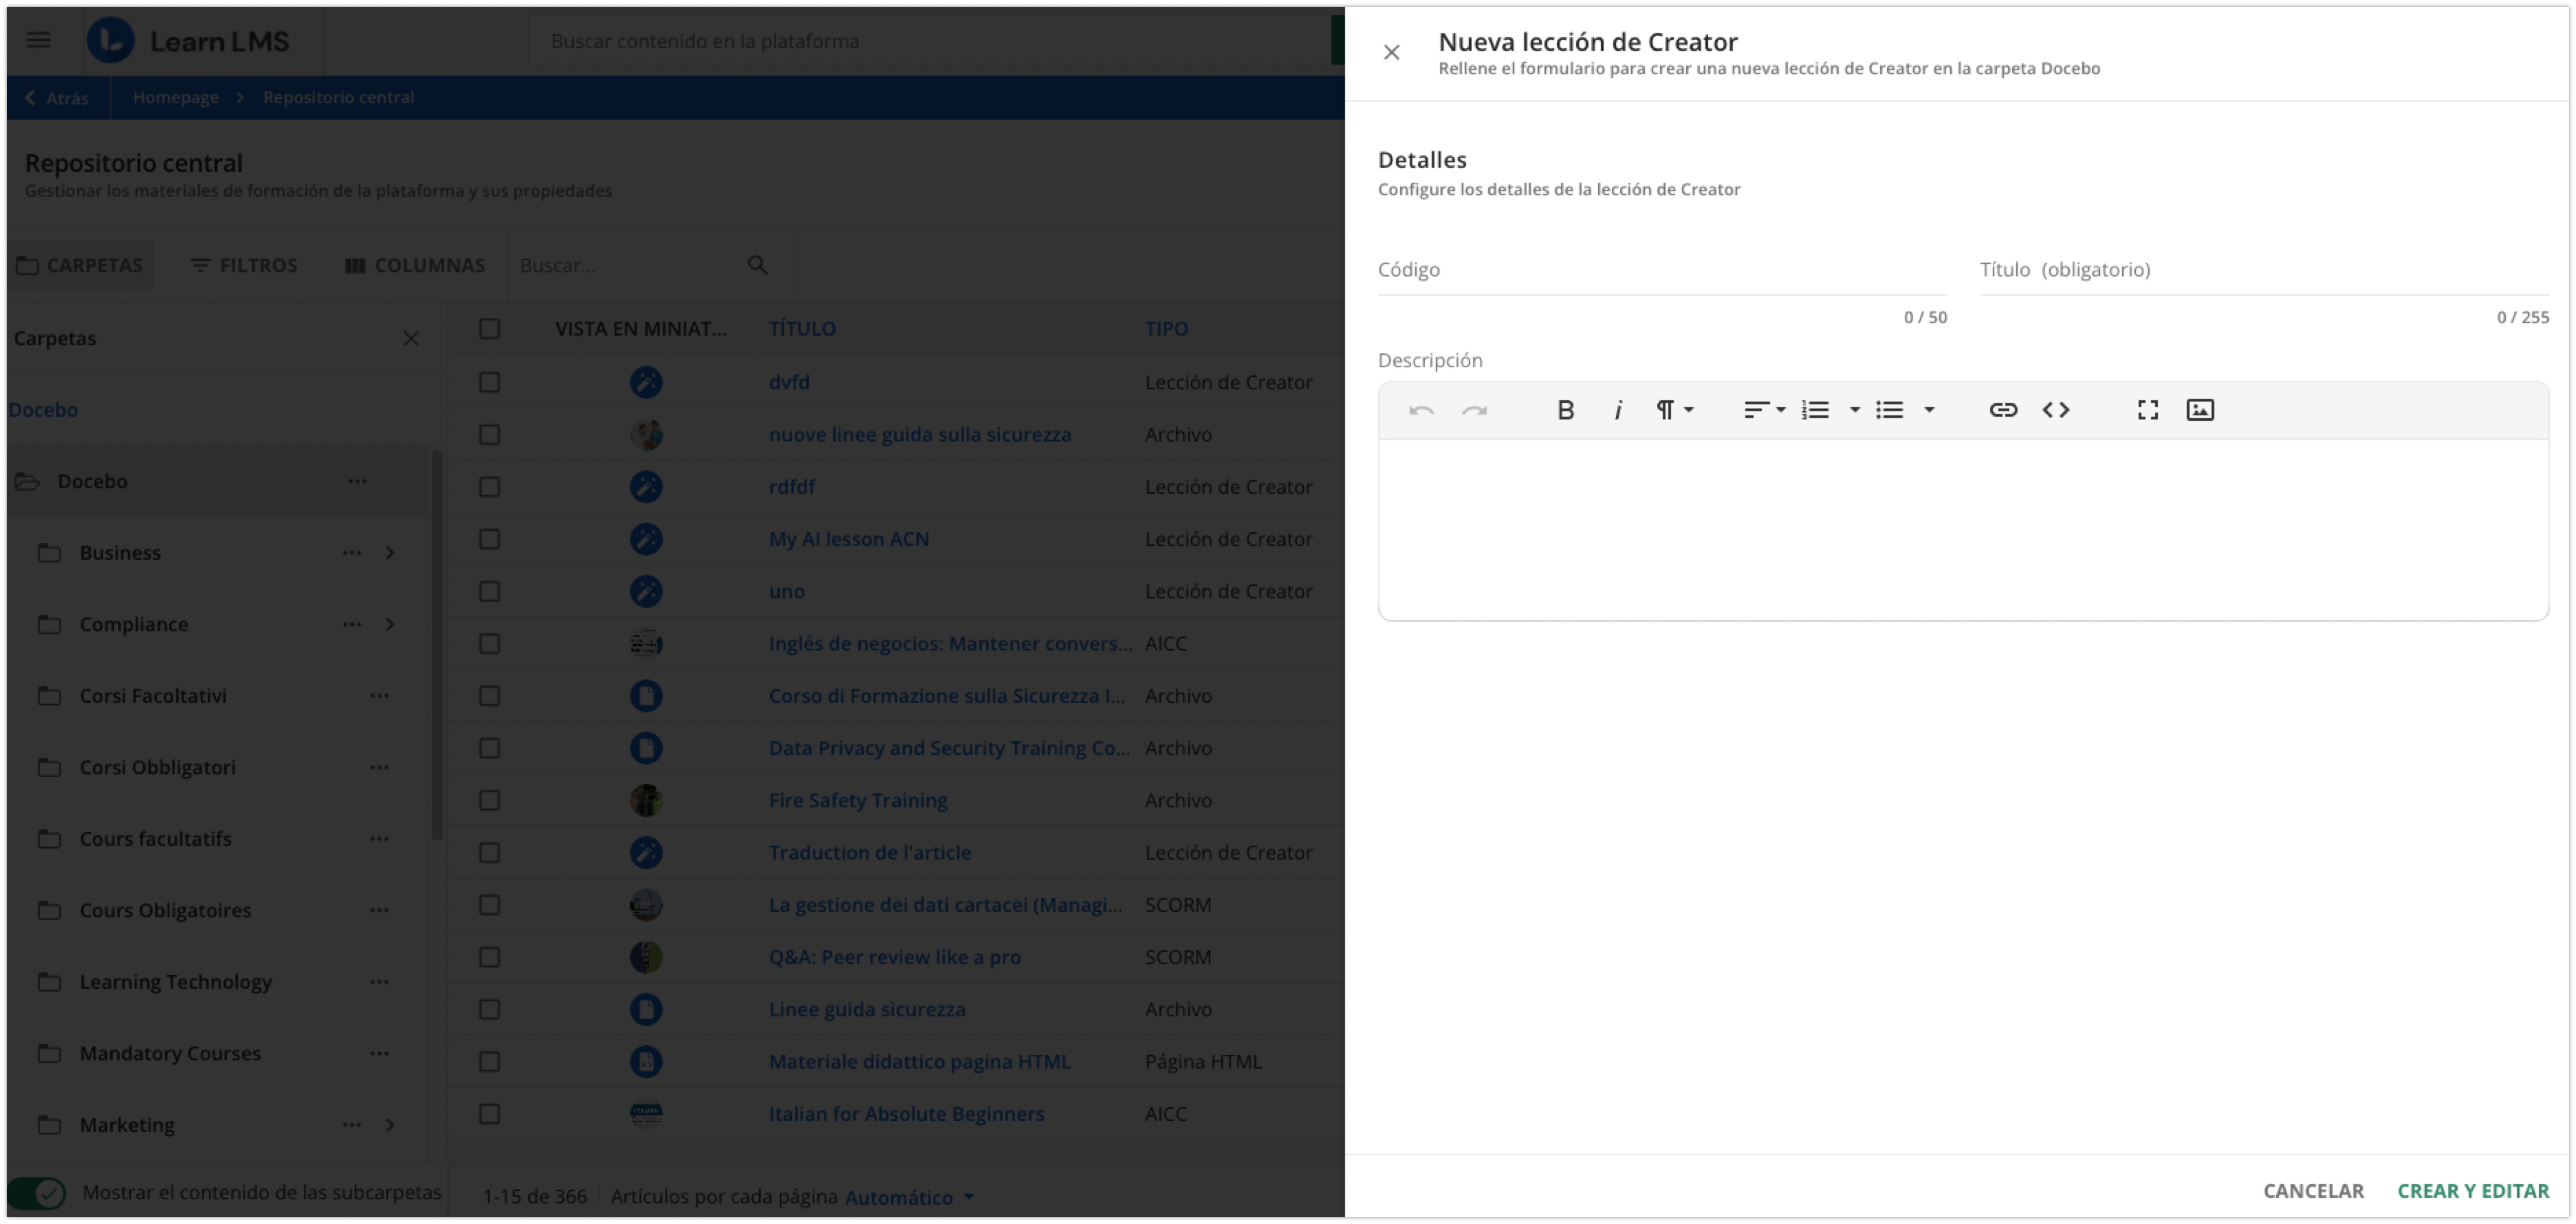Click the CANCELAR button
Screen dimensions: 2576x1224
[x=2313, y=1191]
